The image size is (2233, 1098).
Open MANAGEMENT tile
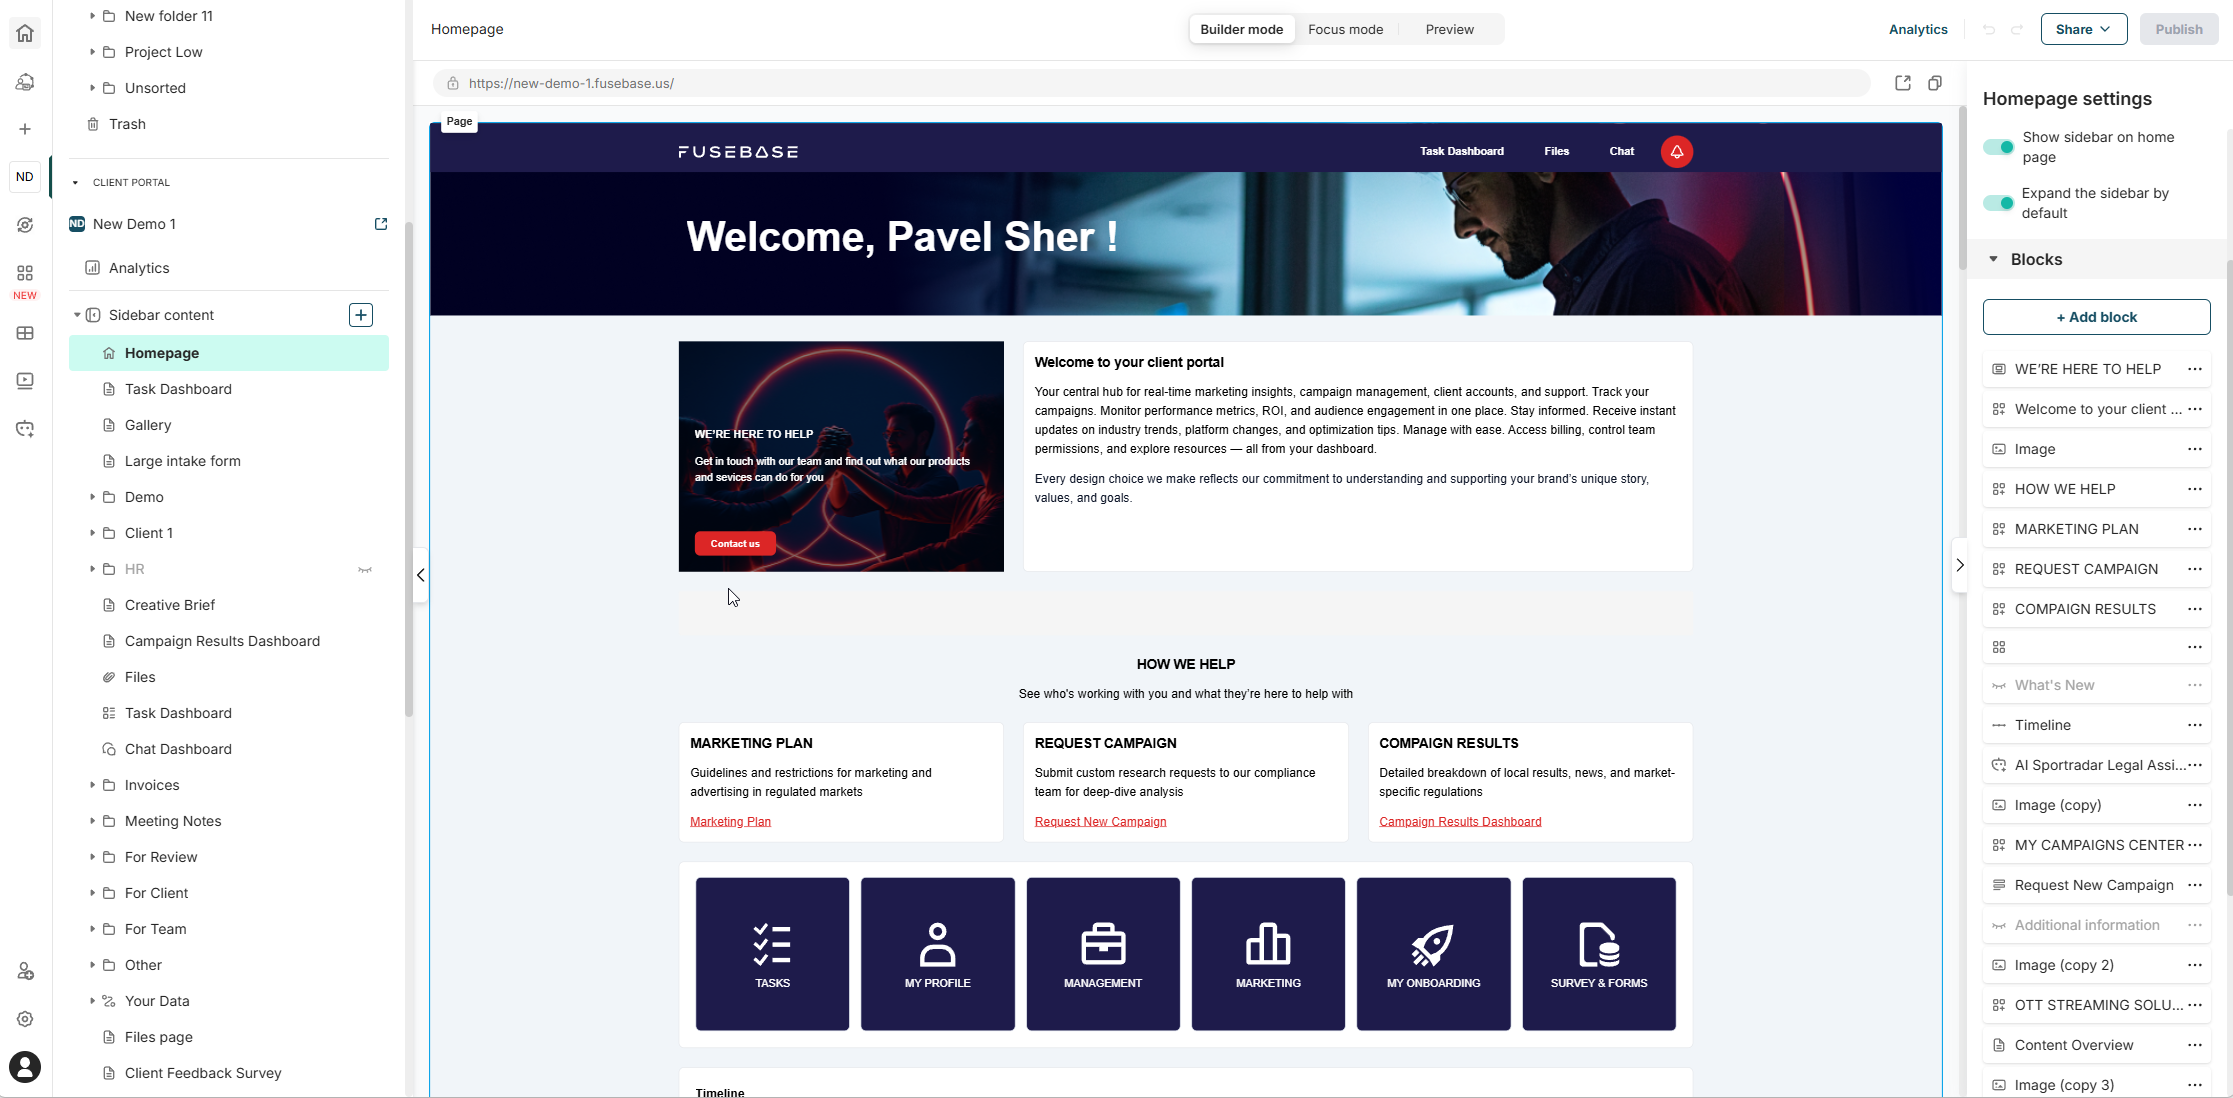1103,954
